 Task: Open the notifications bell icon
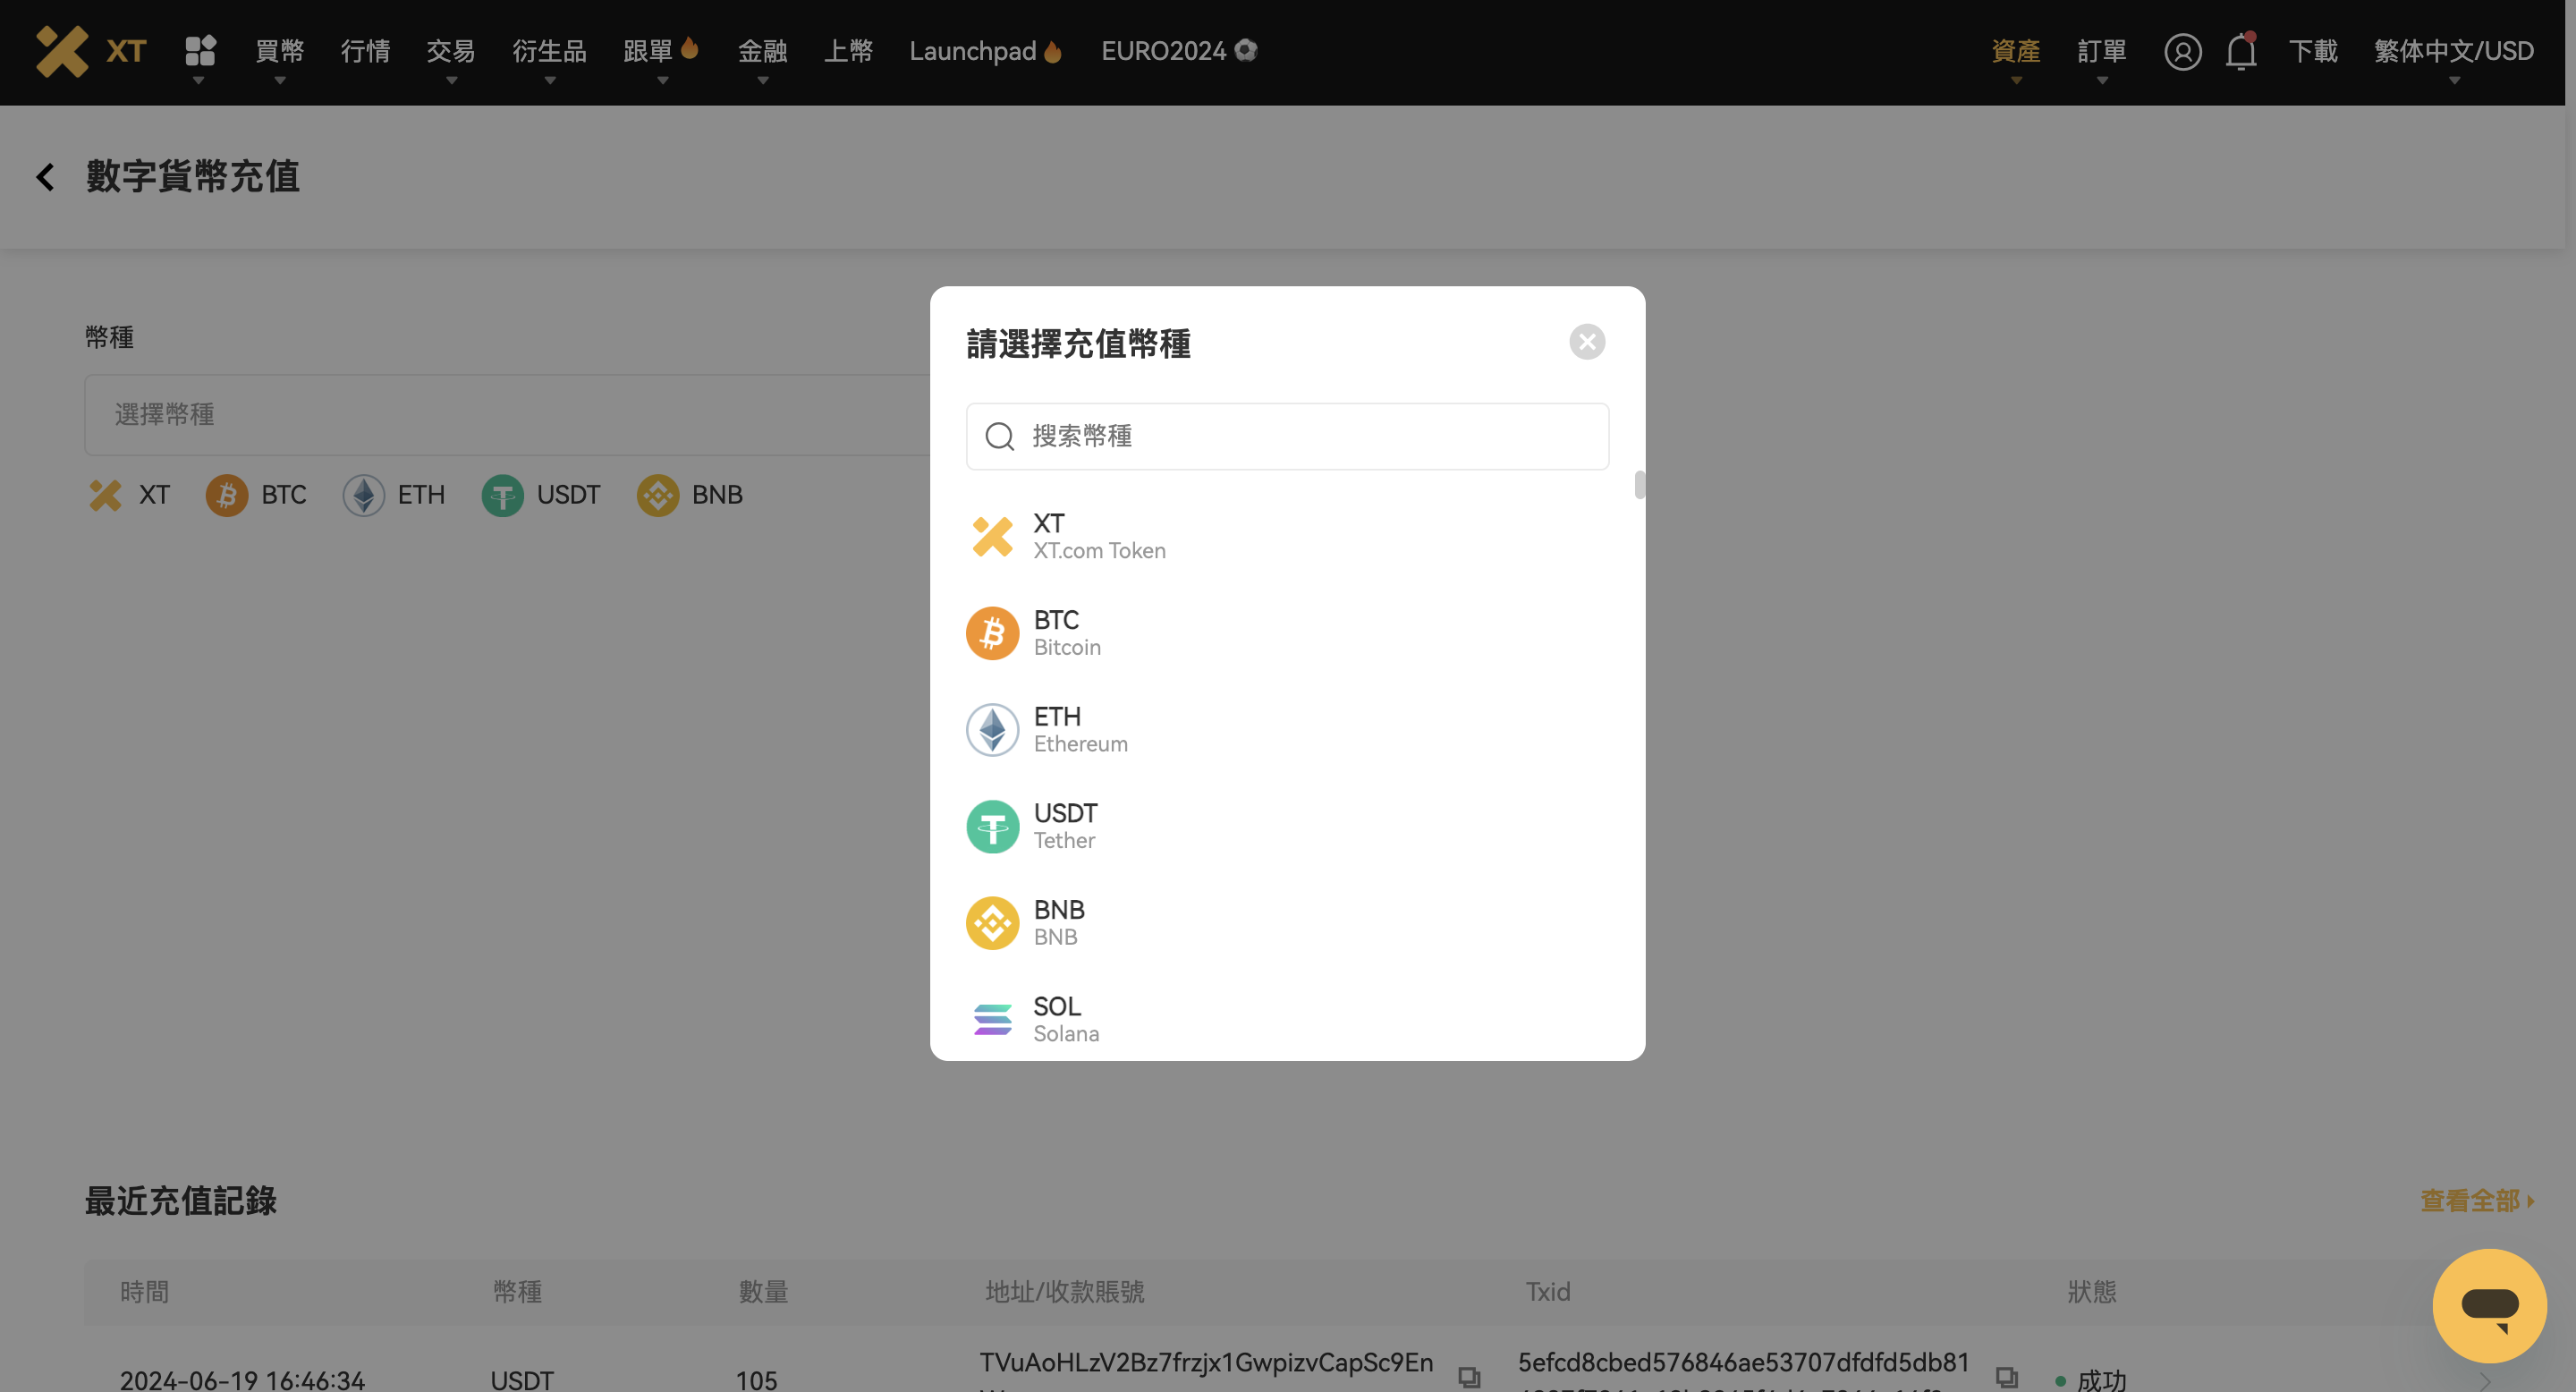pyautogui.click(x=2241, y=51)
